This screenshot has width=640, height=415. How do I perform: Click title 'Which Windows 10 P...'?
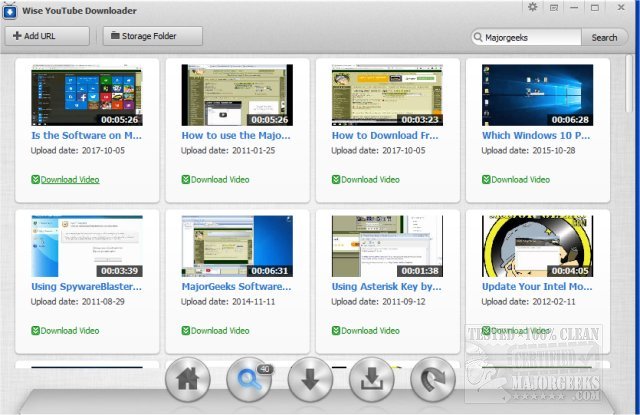pos(536,135)
